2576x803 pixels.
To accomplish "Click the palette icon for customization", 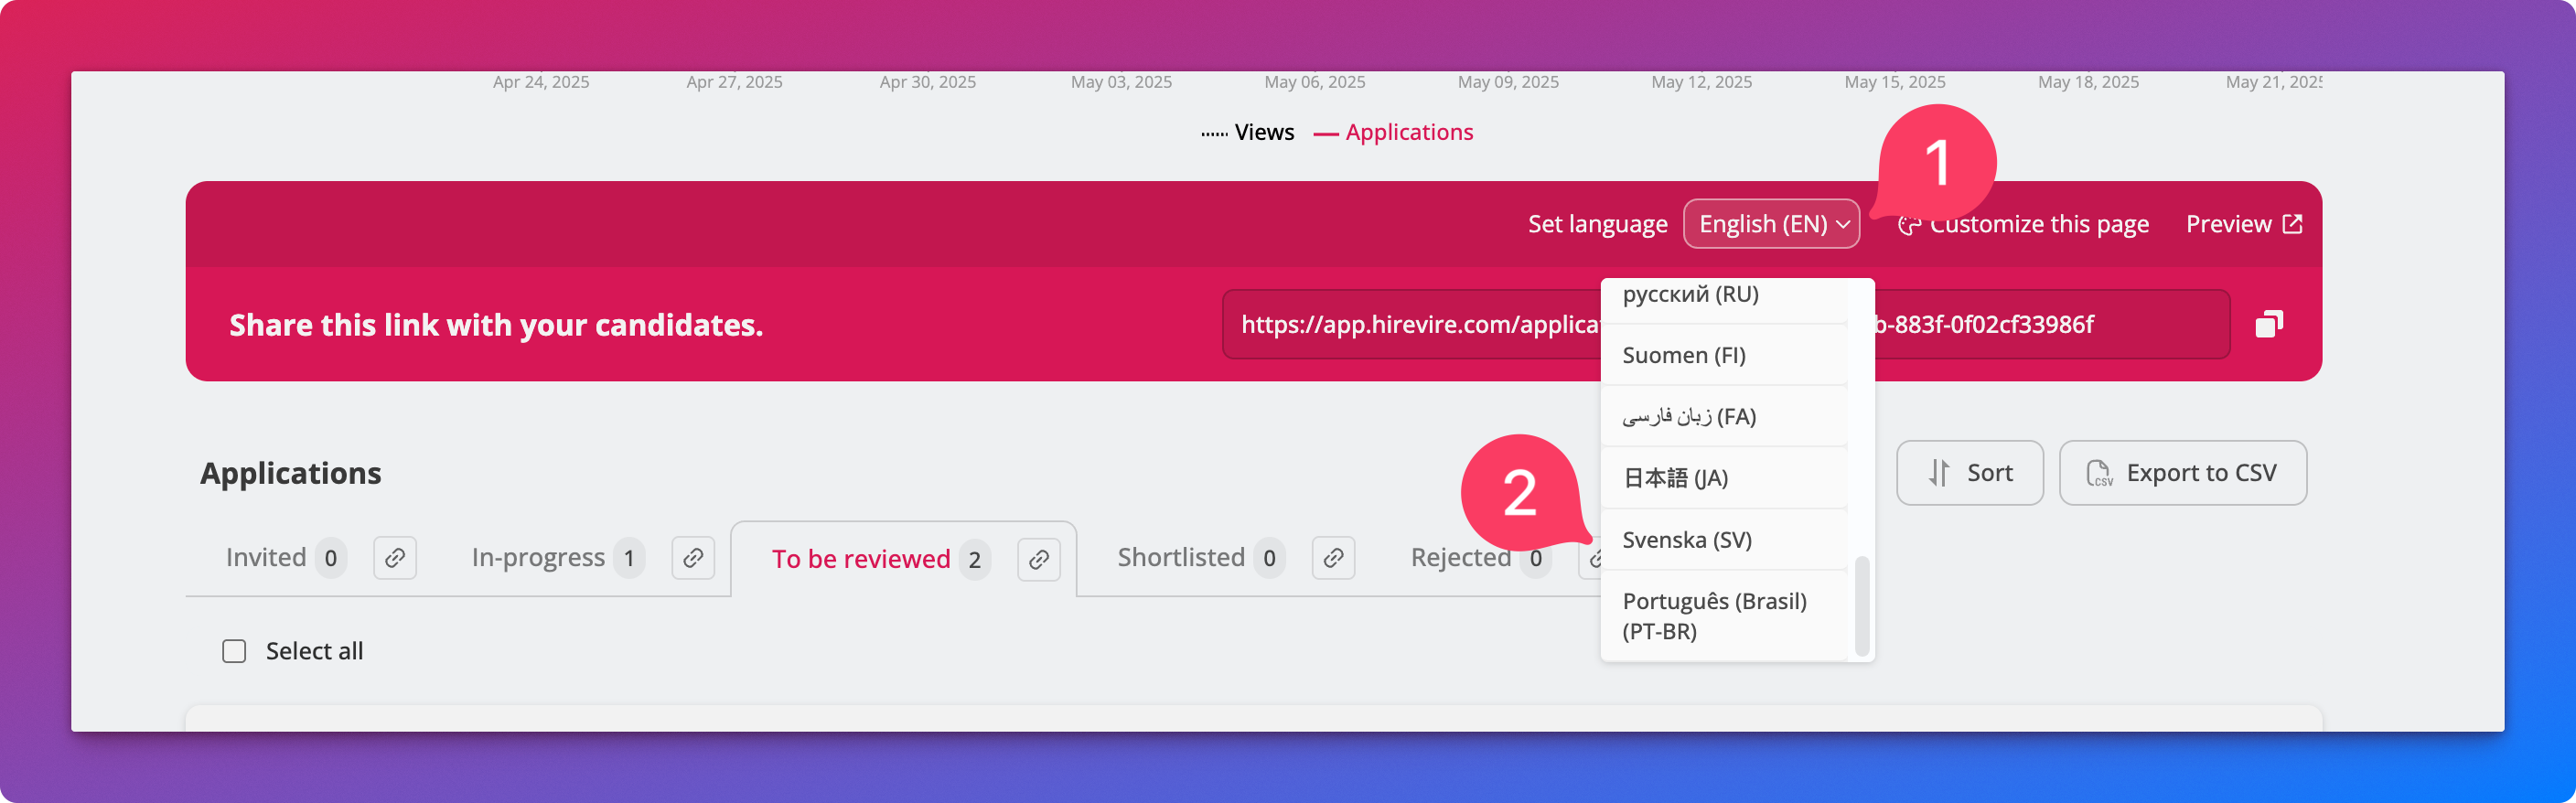I will coord(1909,225).
